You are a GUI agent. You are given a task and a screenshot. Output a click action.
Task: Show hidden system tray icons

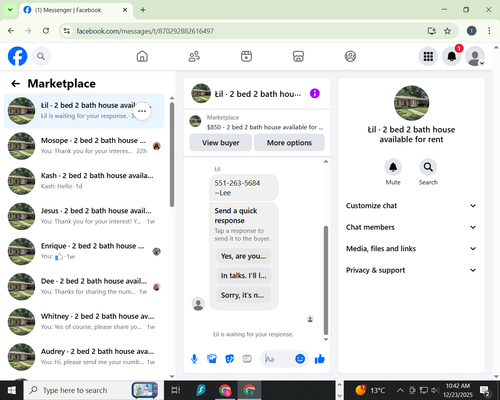pos(400,390)
